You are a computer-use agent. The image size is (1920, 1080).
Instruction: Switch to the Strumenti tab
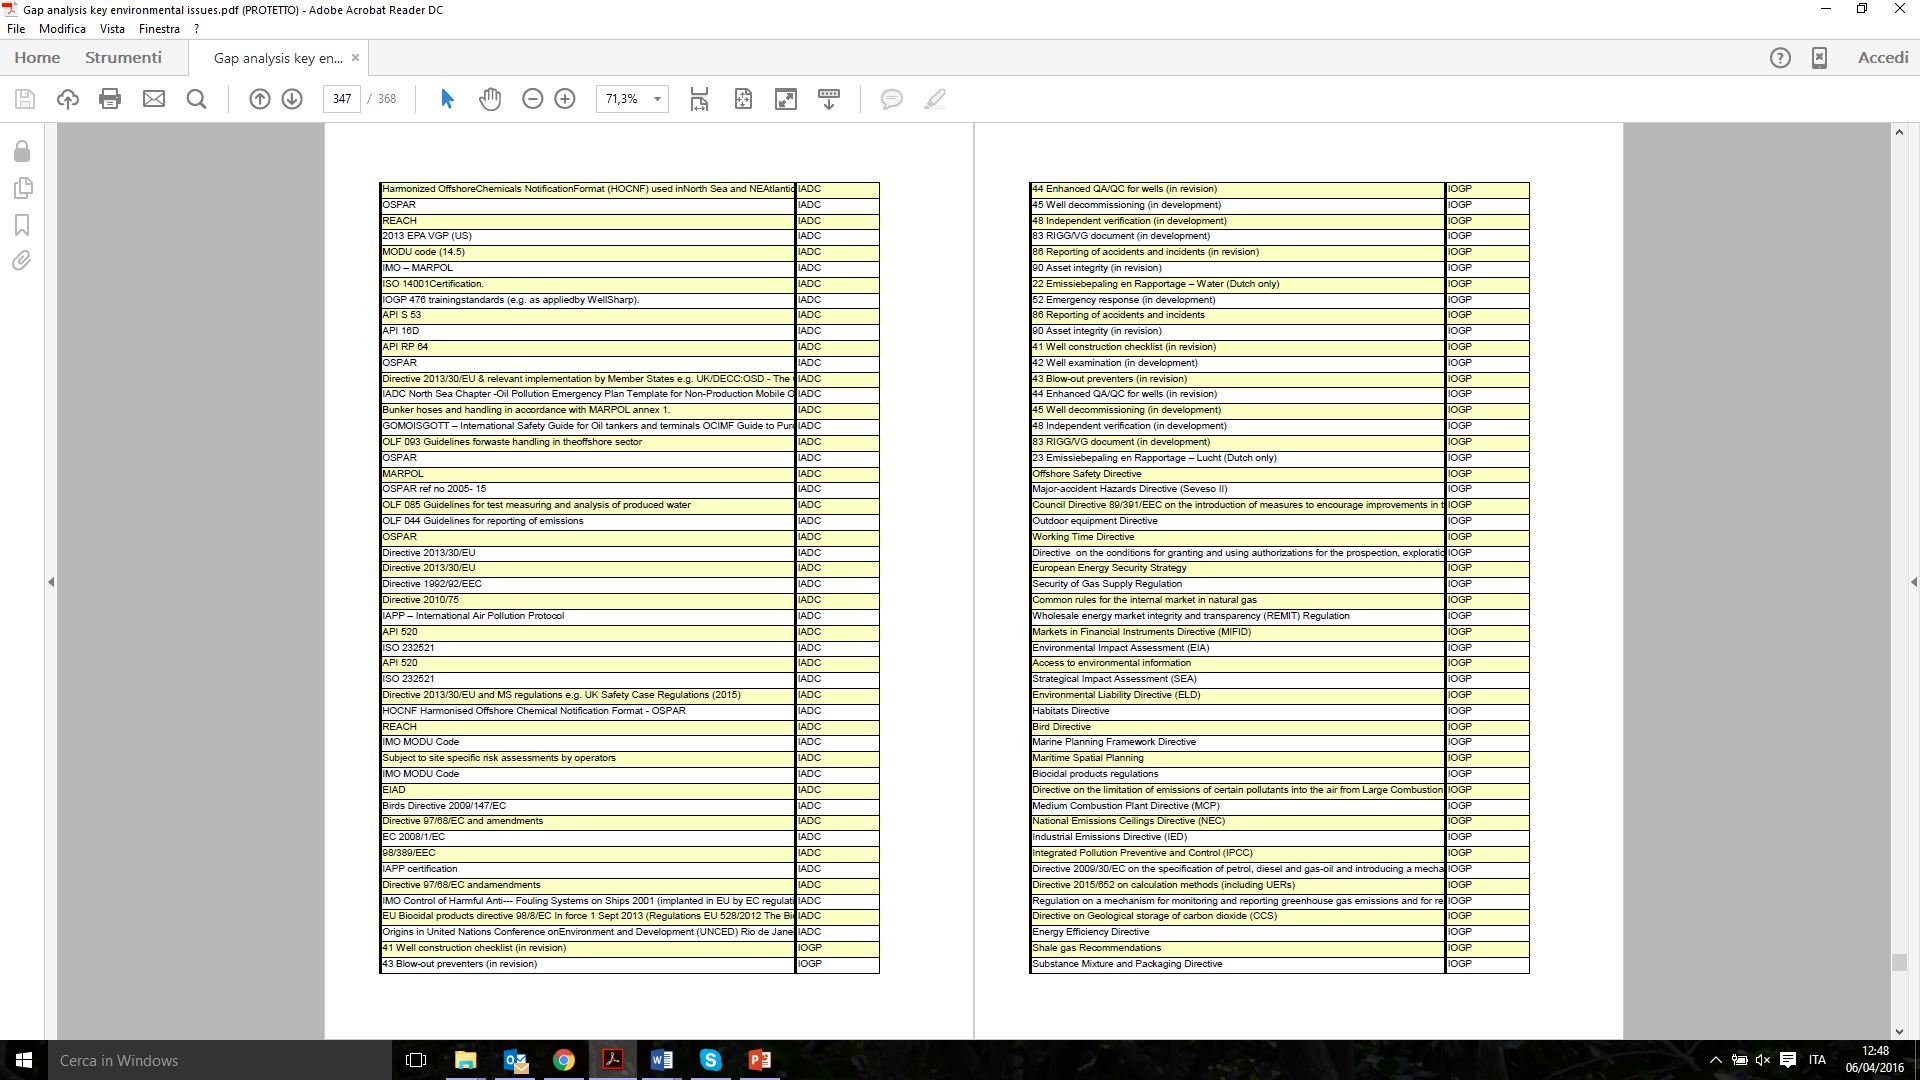click(123, 58)
